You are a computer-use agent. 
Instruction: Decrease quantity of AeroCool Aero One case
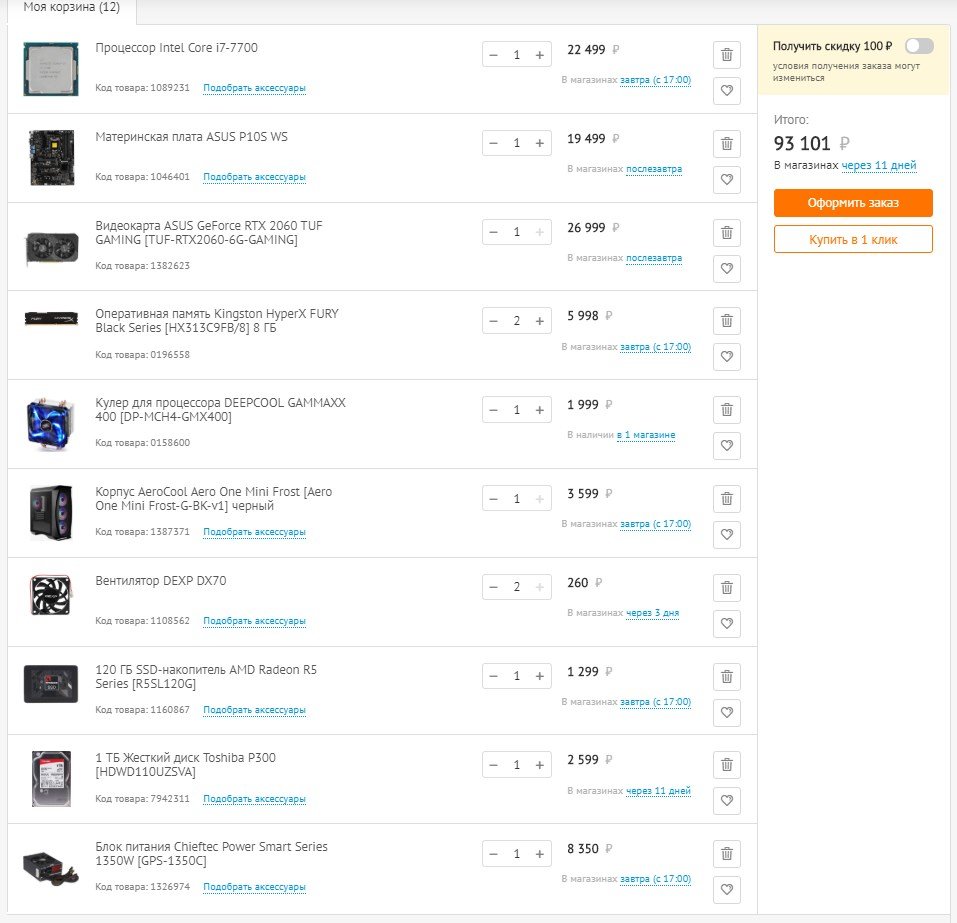pyautogui.click(x=494, y=499)
